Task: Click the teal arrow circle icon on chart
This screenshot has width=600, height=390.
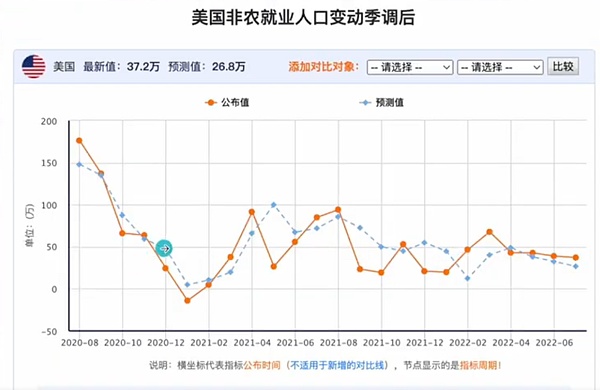Action: click(164, 248)
